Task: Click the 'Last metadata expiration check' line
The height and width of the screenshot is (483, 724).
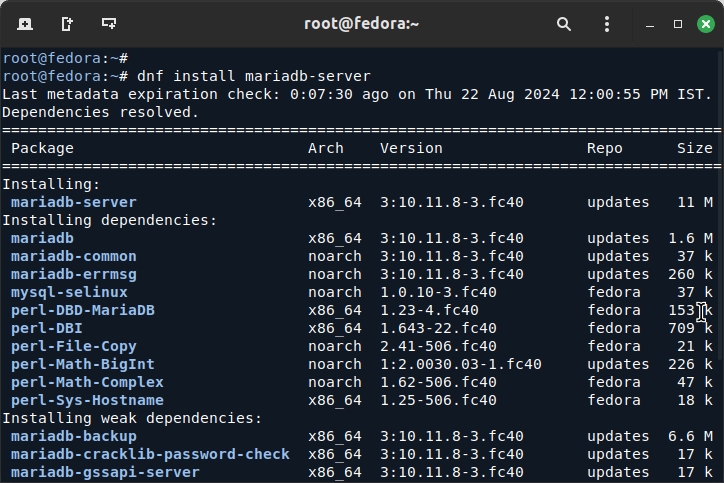Action: [x=357, y=94]
